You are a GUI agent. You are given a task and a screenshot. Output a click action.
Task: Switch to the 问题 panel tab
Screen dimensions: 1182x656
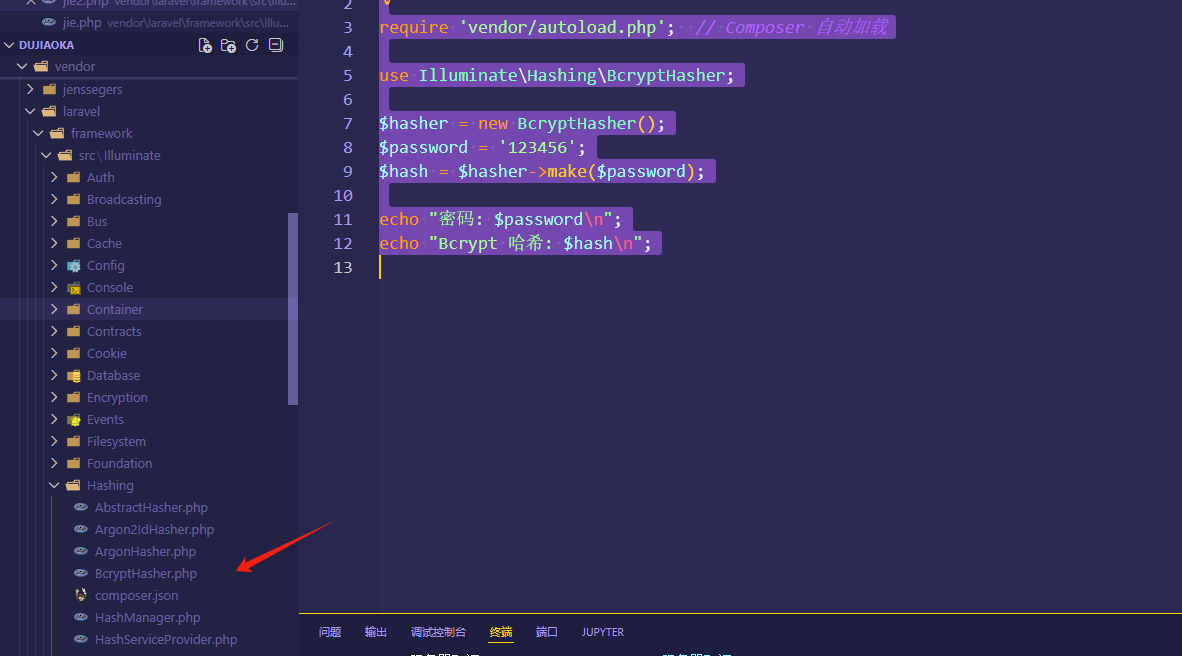pos(330,632)
